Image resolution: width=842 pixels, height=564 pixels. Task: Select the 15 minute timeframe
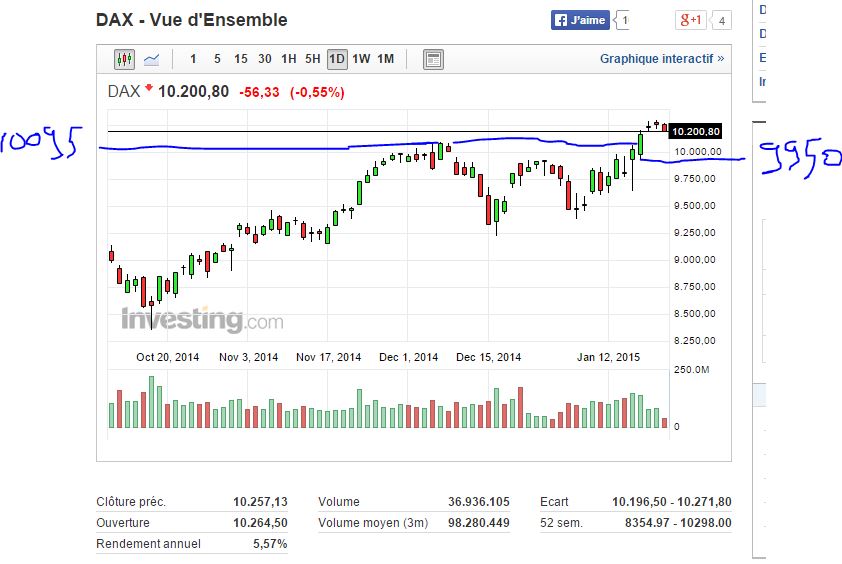pos(241,59)
